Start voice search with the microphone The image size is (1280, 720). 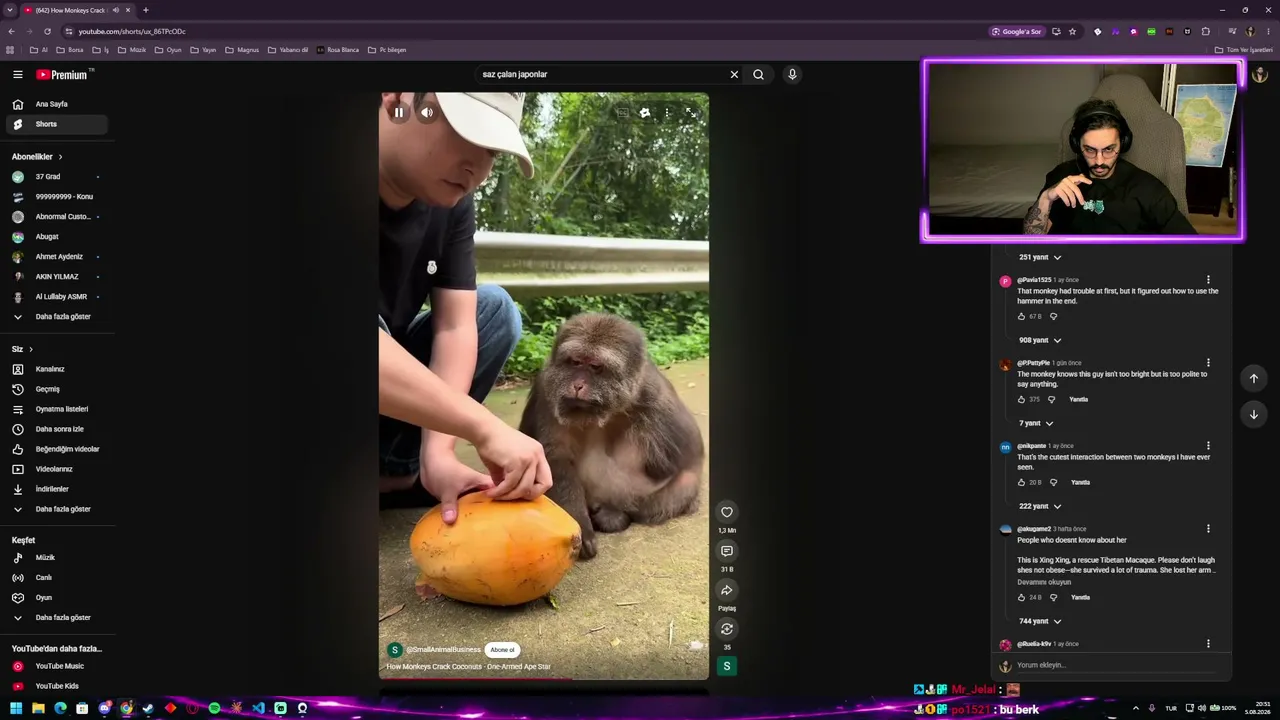point(792,74)
